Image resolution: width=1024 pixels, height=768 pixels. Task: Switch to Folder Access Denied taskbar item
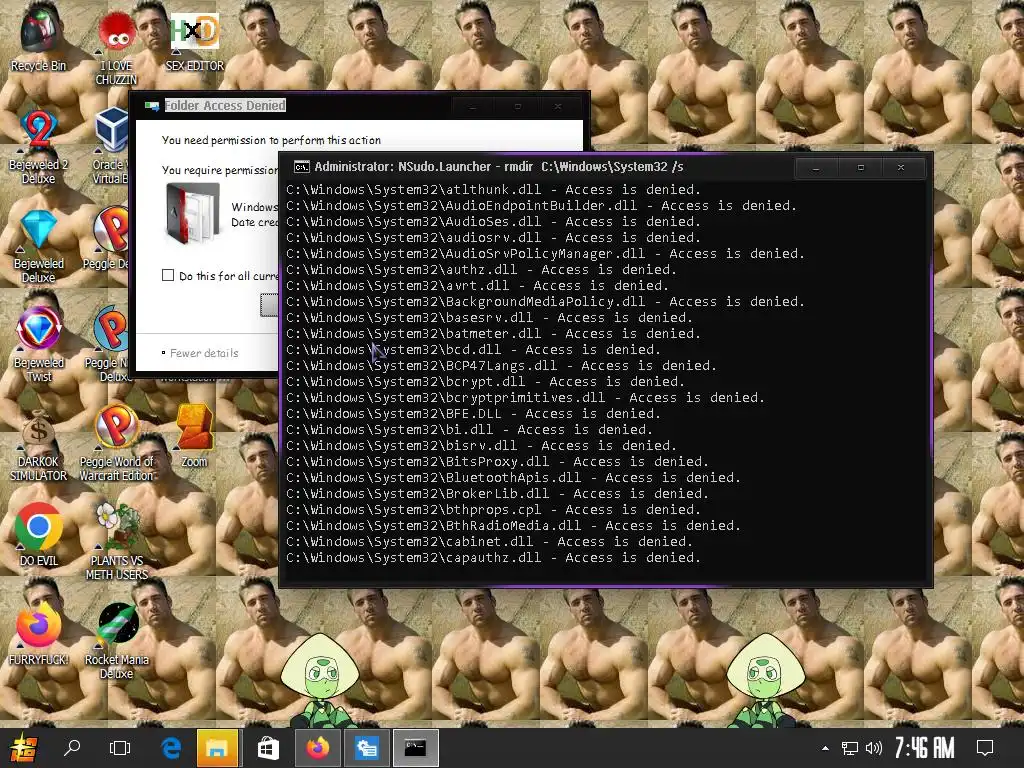(366, 748)
